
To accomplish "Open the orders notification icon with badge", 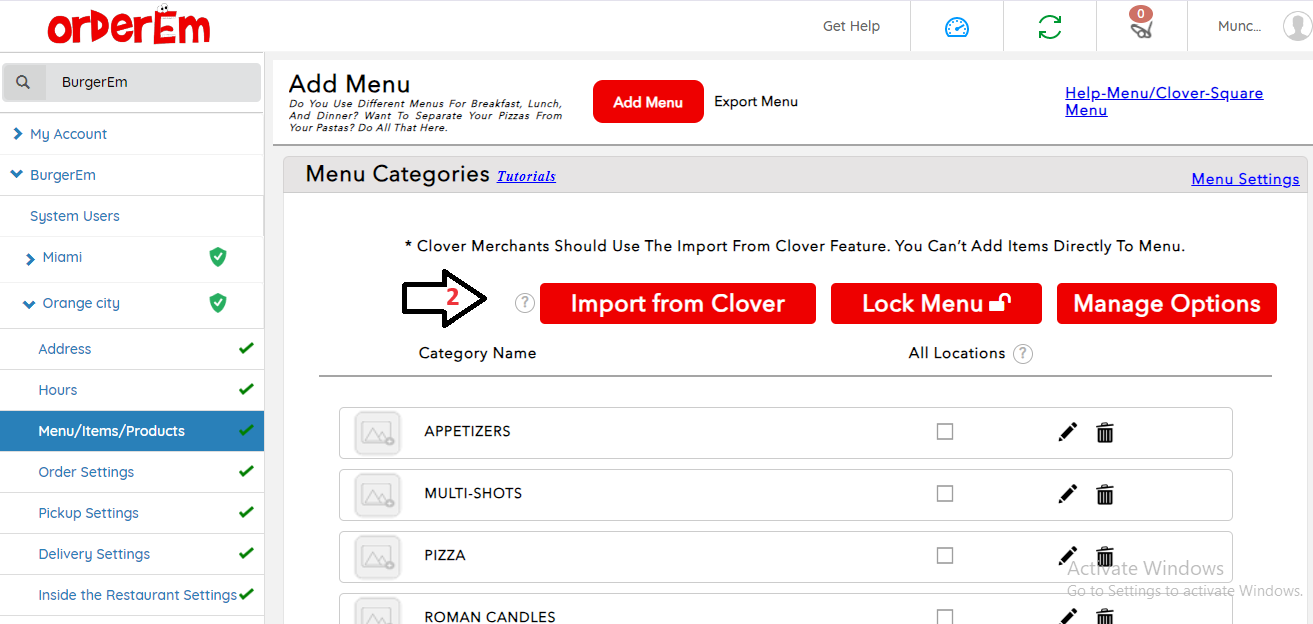I will coord(1141,26).
